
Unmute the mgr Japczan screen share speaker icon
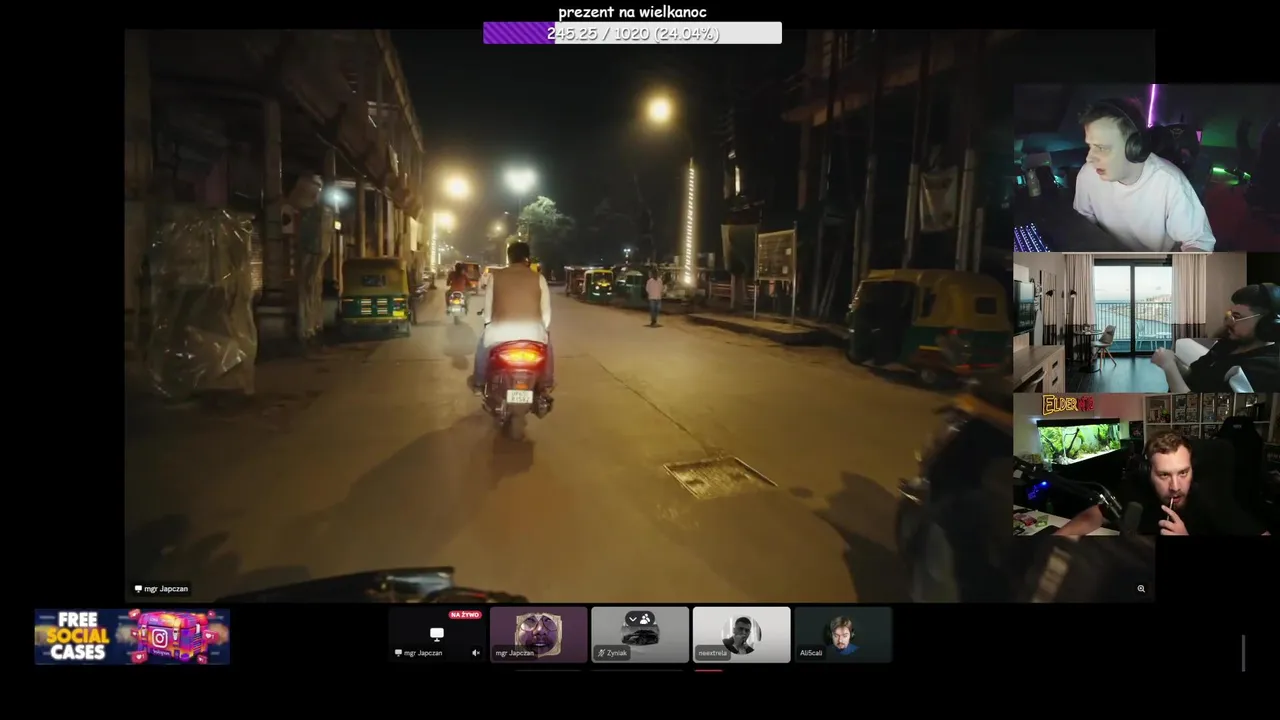click(x=476, y=653)
